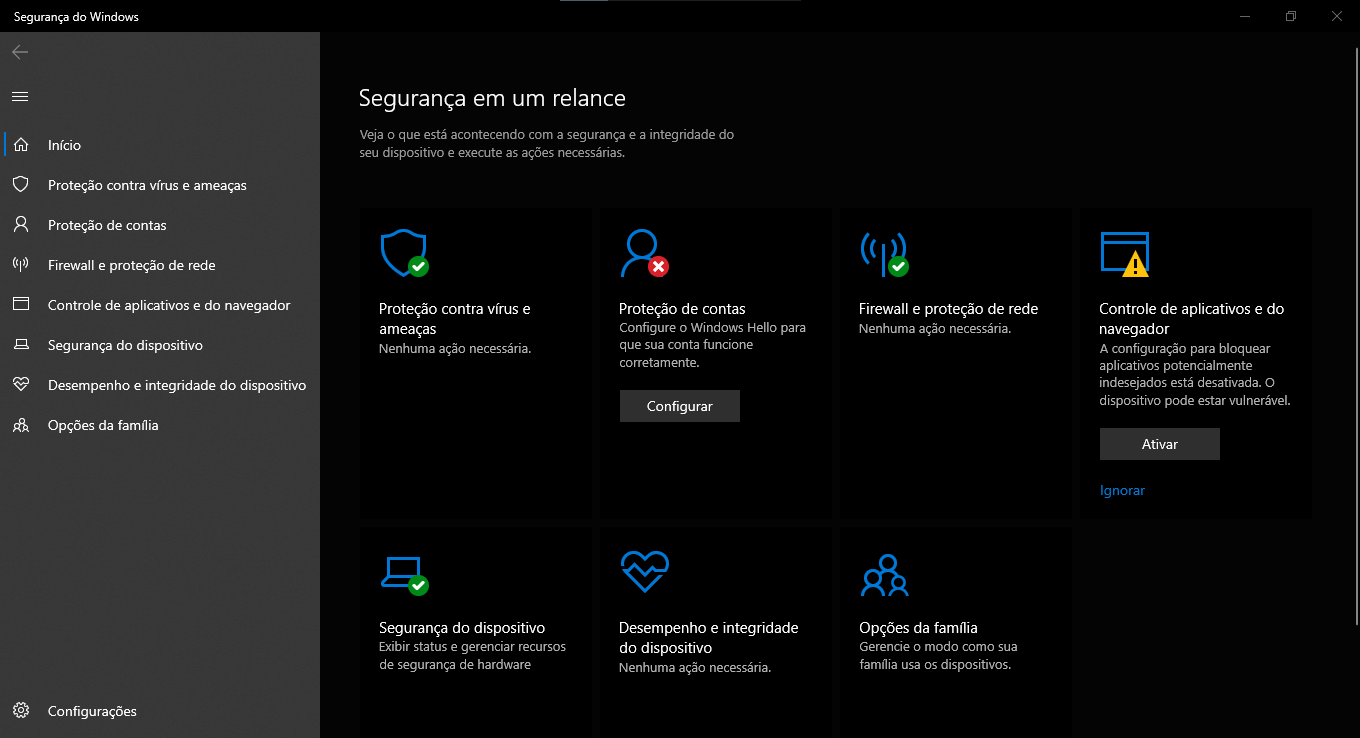Click Desempenho e integridade do dispositivo tile title

pos(708,637)
